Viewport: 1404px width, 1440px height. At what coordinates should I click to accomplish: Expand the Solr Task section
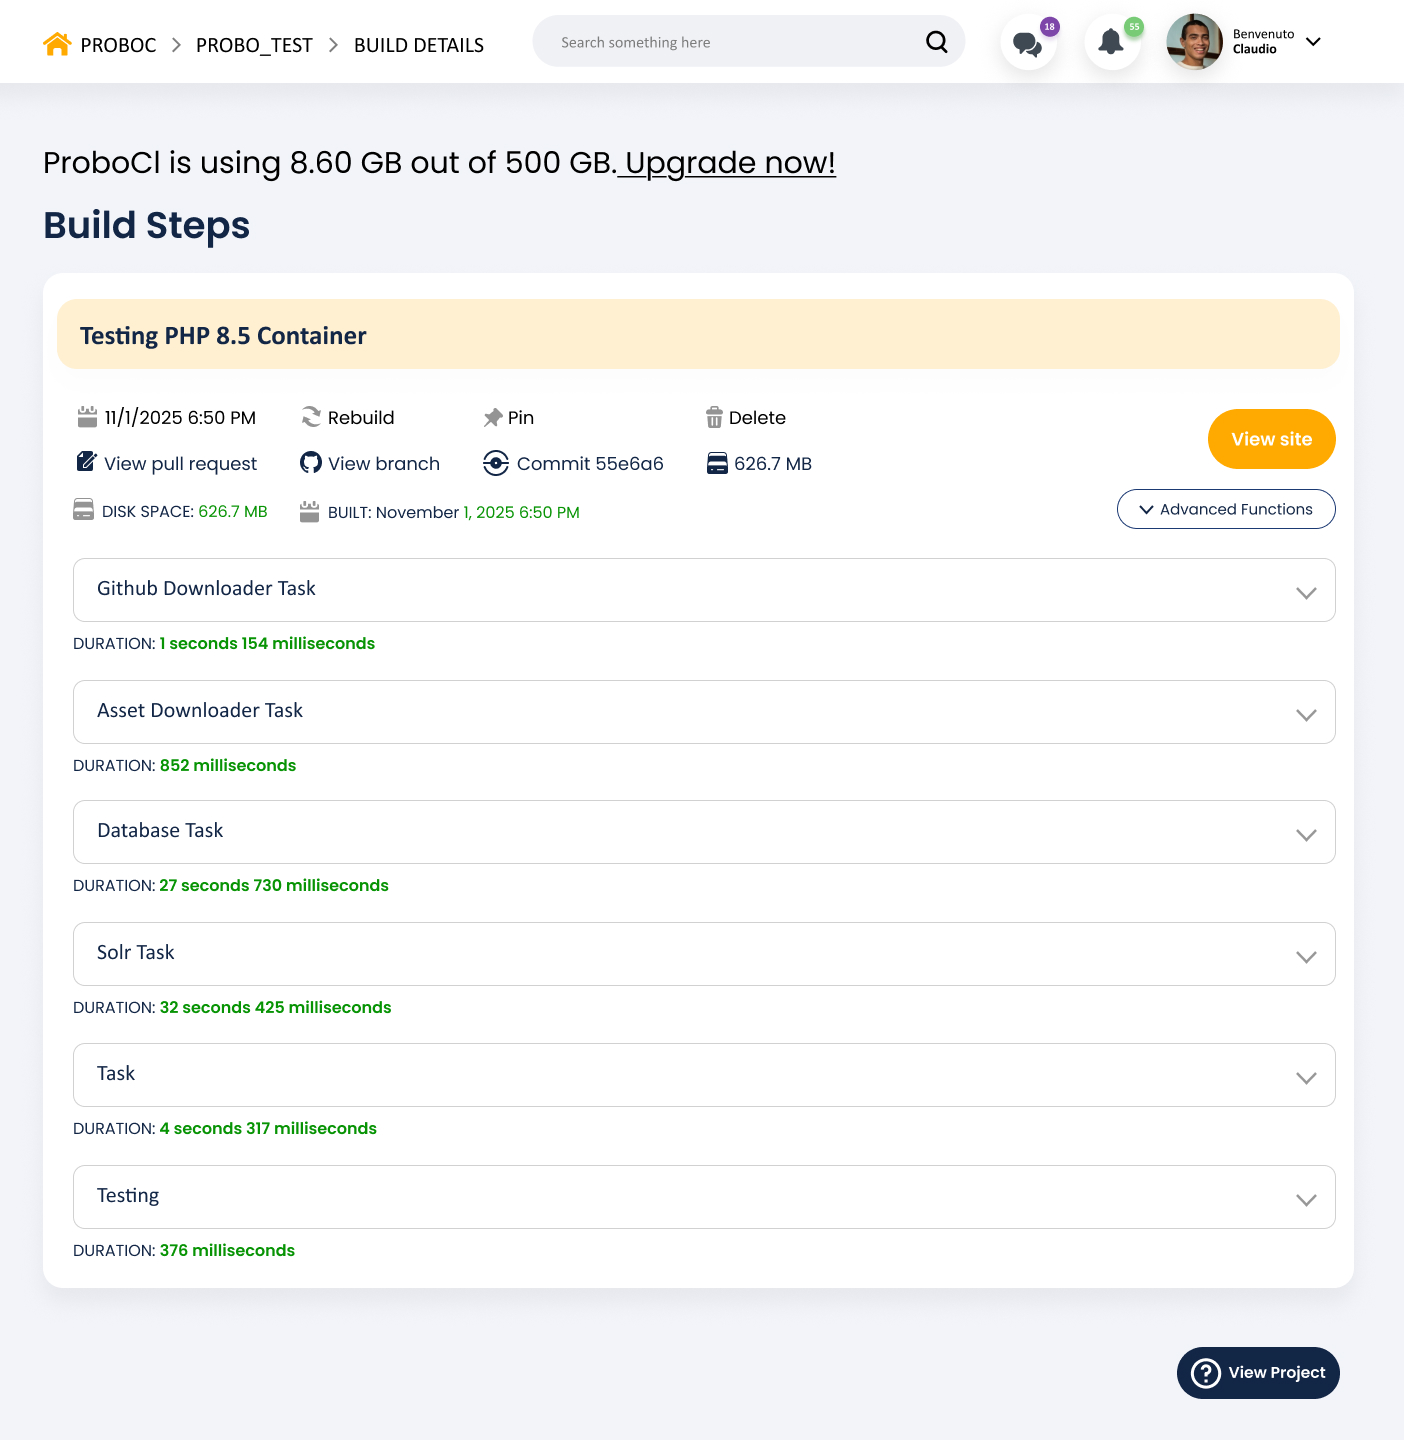click(1305, 956)
